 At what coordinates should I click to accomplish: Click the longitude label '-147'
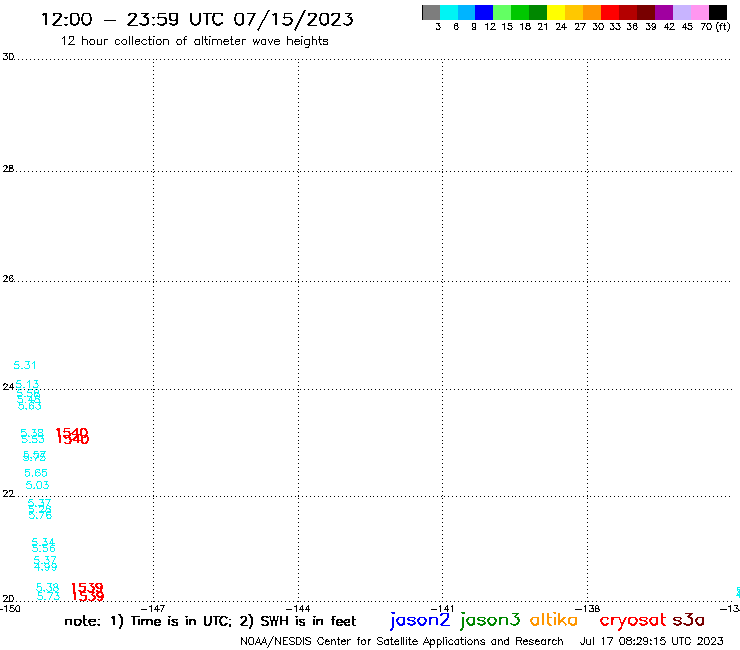coord(153,609)
